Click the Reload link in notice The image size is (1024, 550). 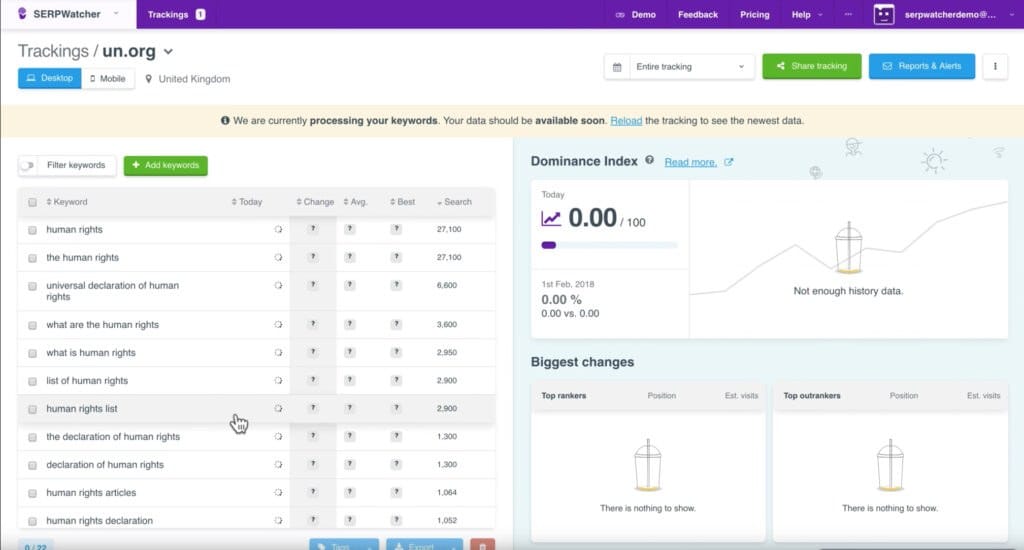tap(626, 121)
